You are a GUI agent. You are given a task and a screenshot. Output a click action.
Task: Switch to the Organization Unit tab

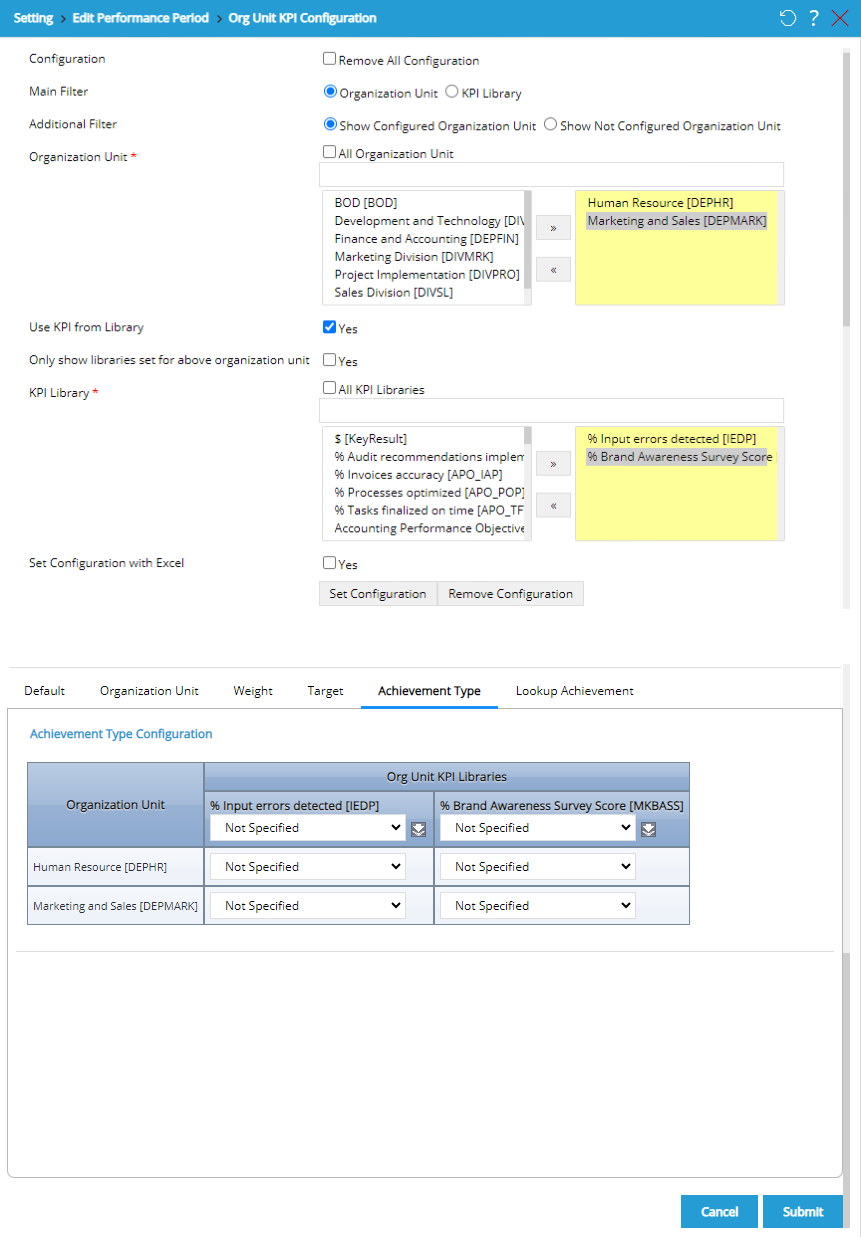149,691
